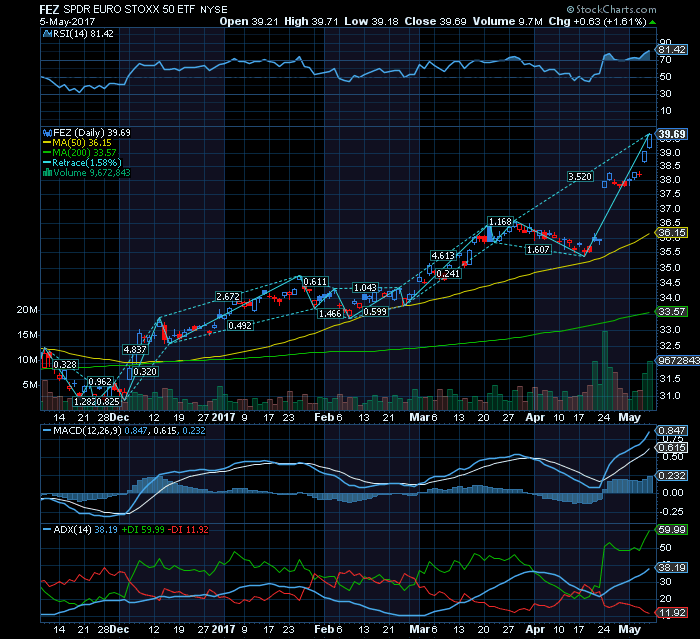This screenshot has width=700, height=639.
Task: Click the 0.320 retrace label
Action: tap(146, 372)
